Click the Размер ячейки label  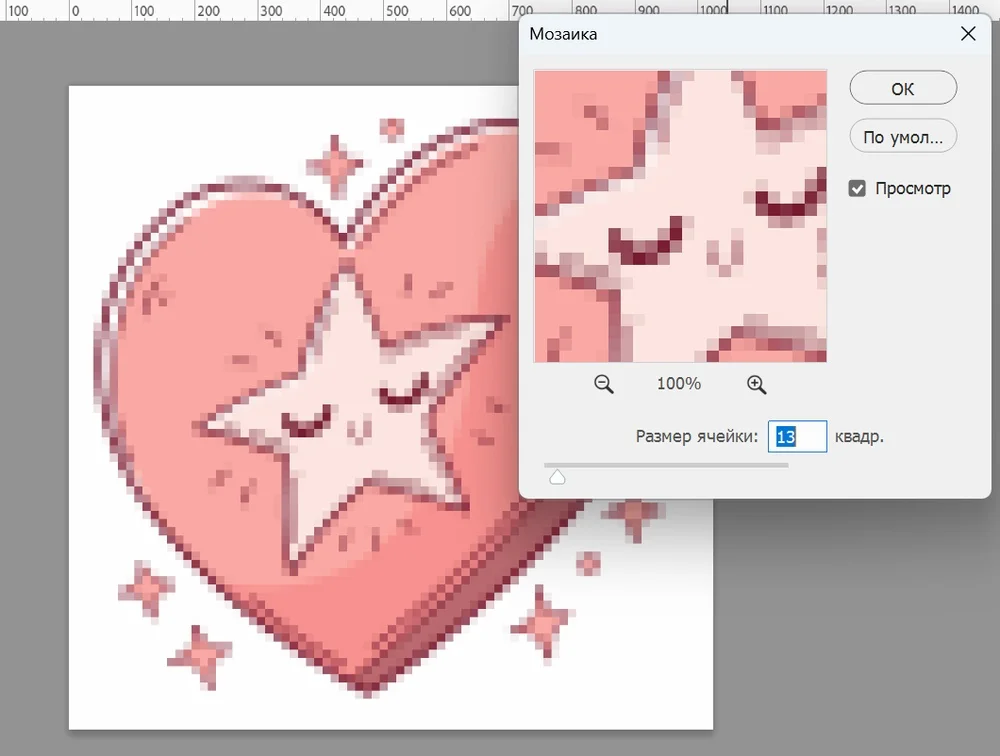pos(697,437)
